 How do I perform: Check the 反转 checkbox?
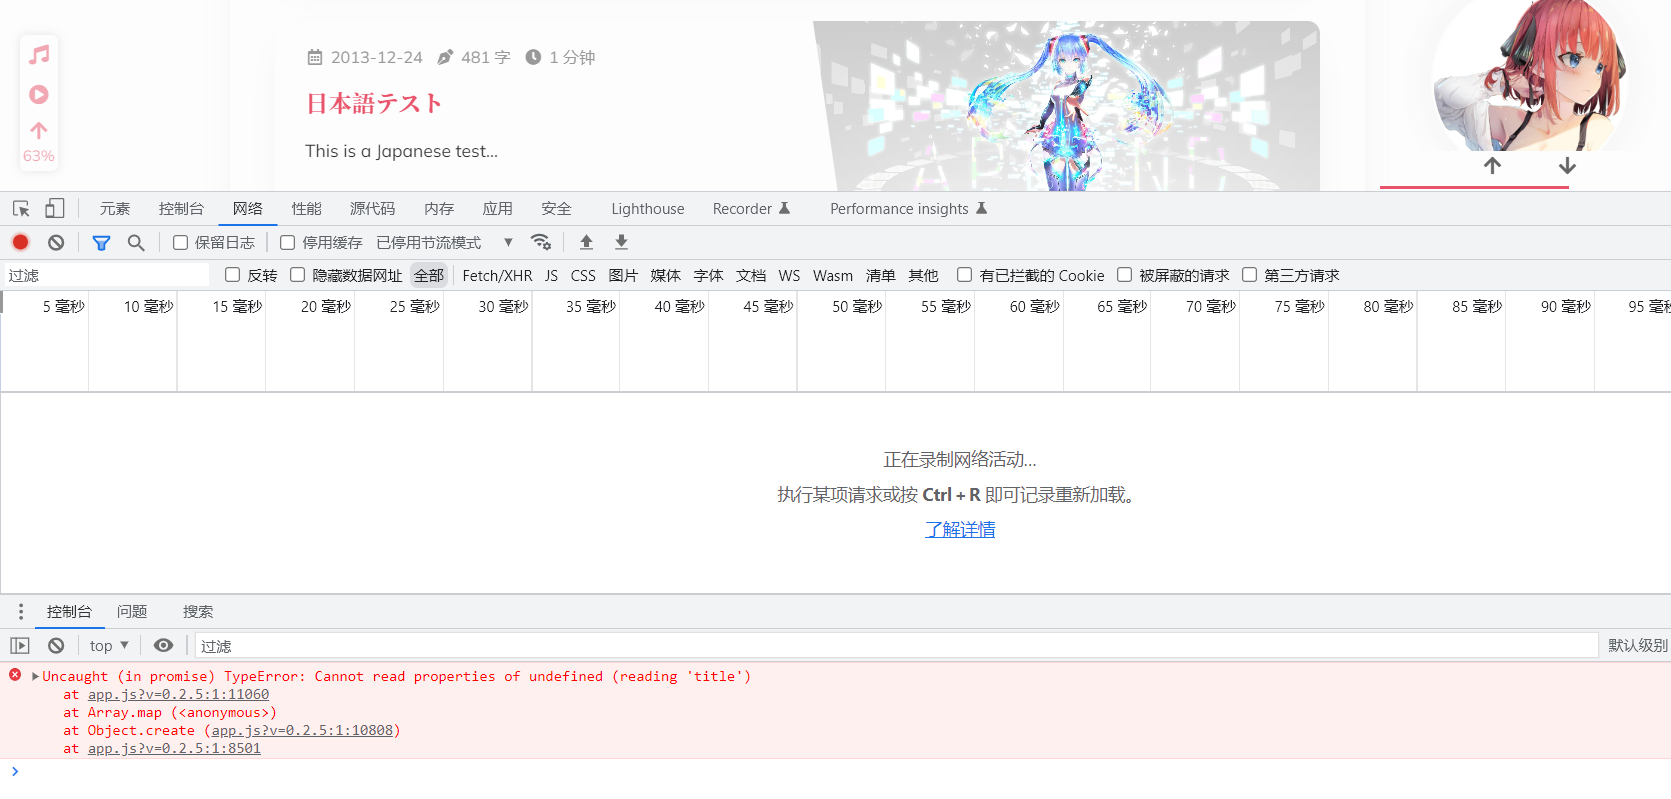(x=232, y=274)
